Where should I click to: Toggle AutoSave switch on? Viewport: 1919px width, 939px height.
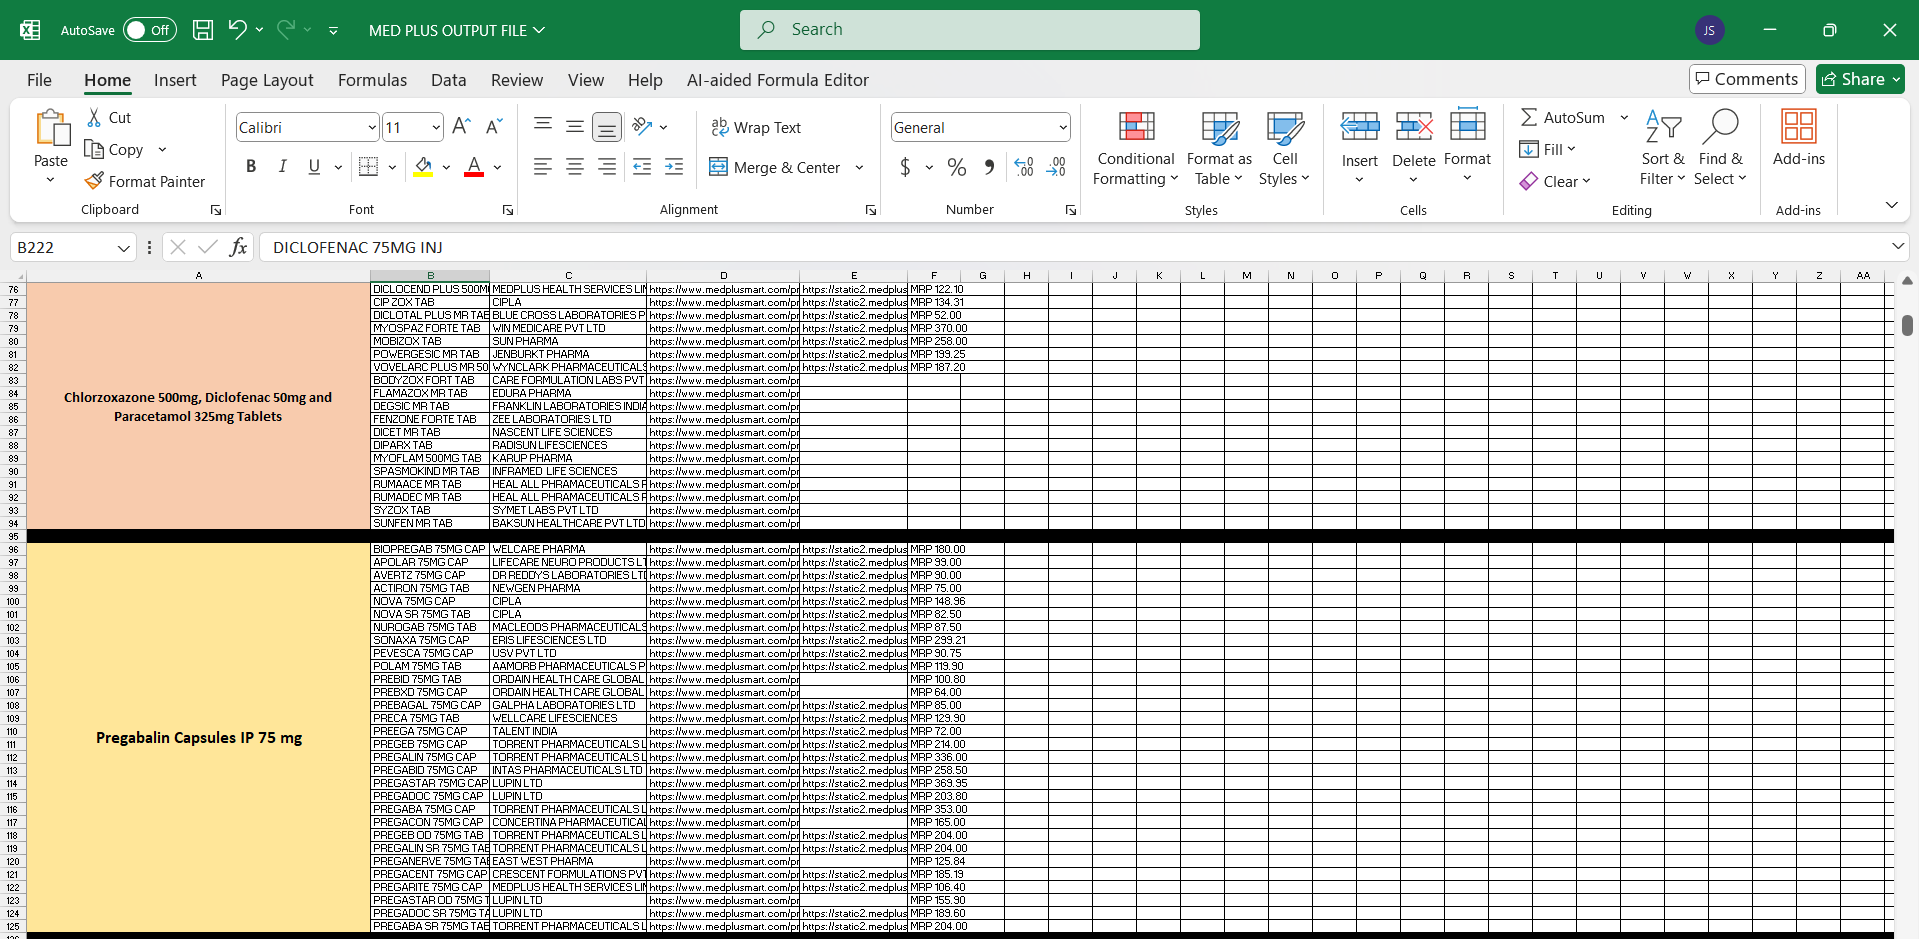tap(150, 30)
